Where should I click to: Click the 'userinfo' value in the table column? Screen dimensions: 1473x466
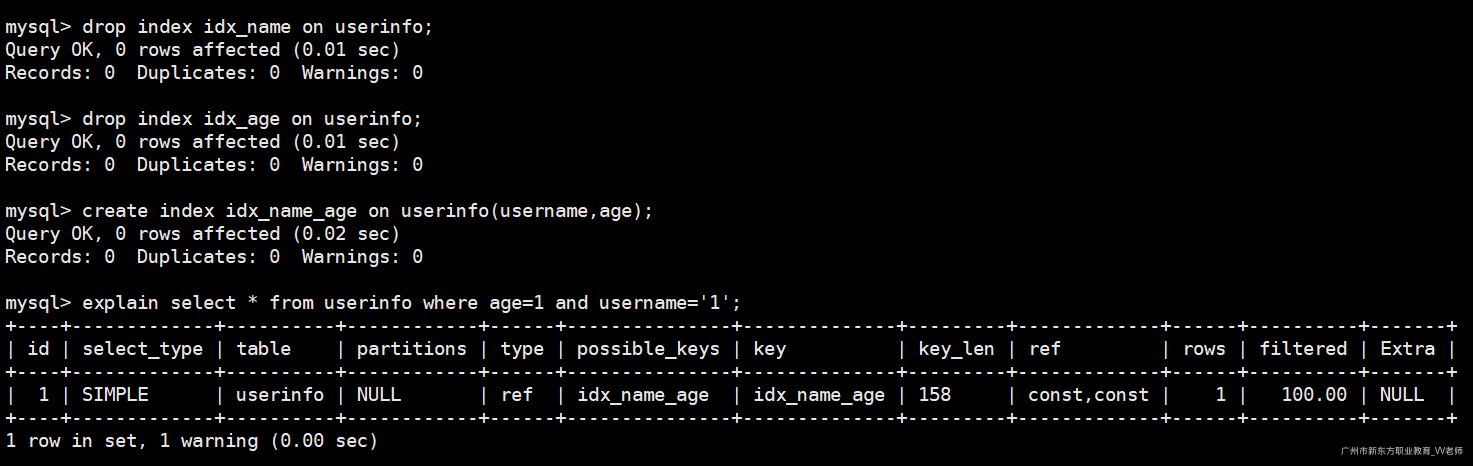point(280,395)
